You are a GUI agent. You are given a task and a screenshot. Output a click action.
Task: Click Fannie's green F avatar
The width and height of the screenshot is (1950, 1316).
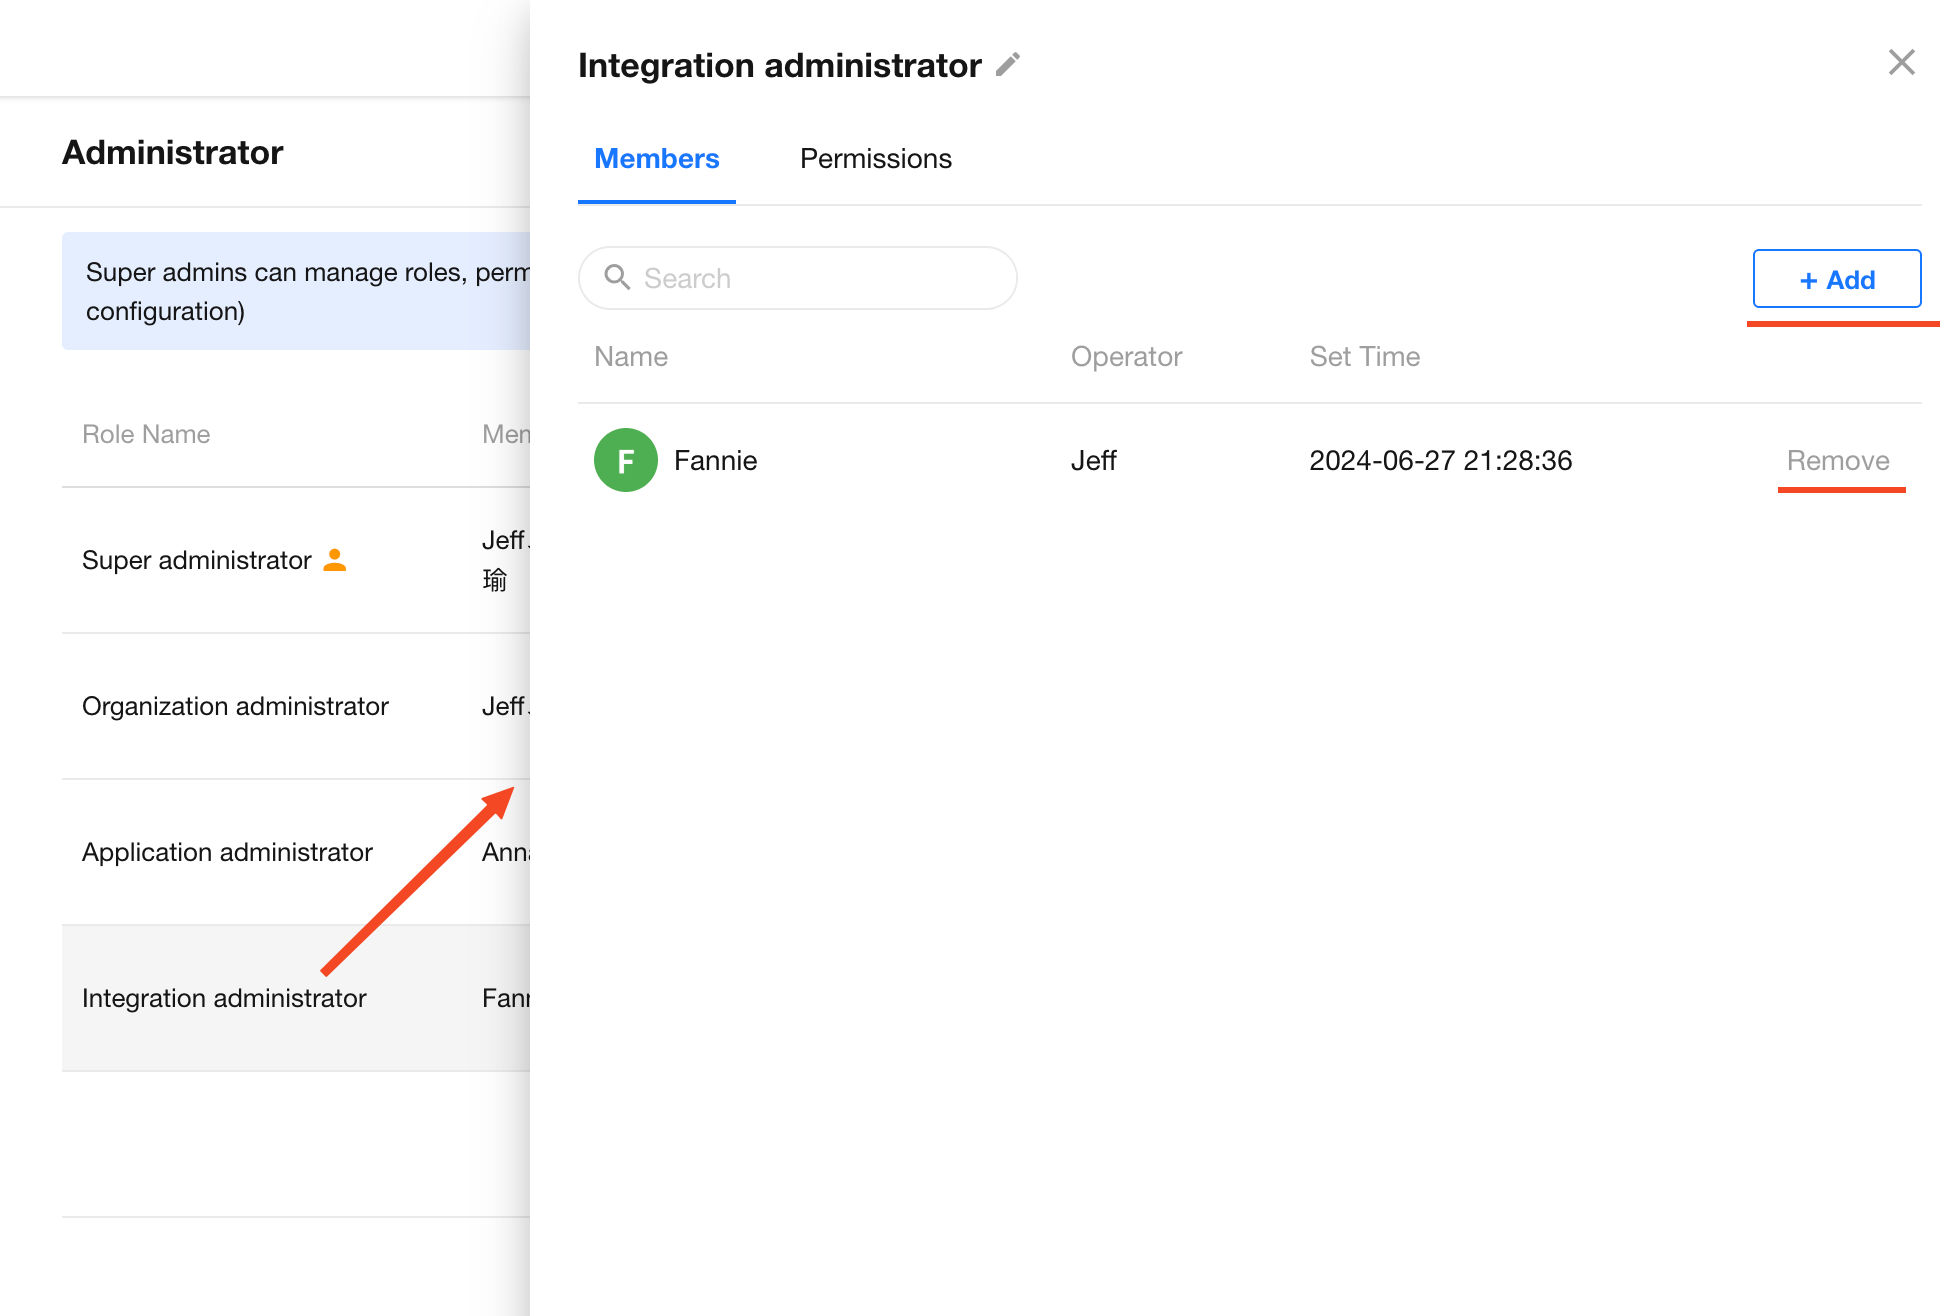625,460
